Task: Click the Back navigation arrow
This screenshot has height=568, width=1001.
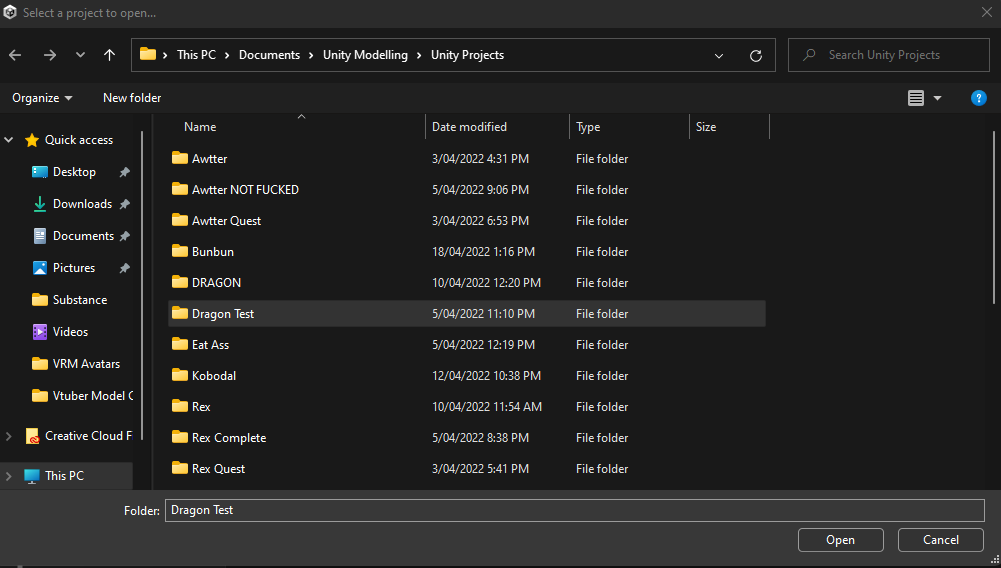Action: click(x=15, y=55)
